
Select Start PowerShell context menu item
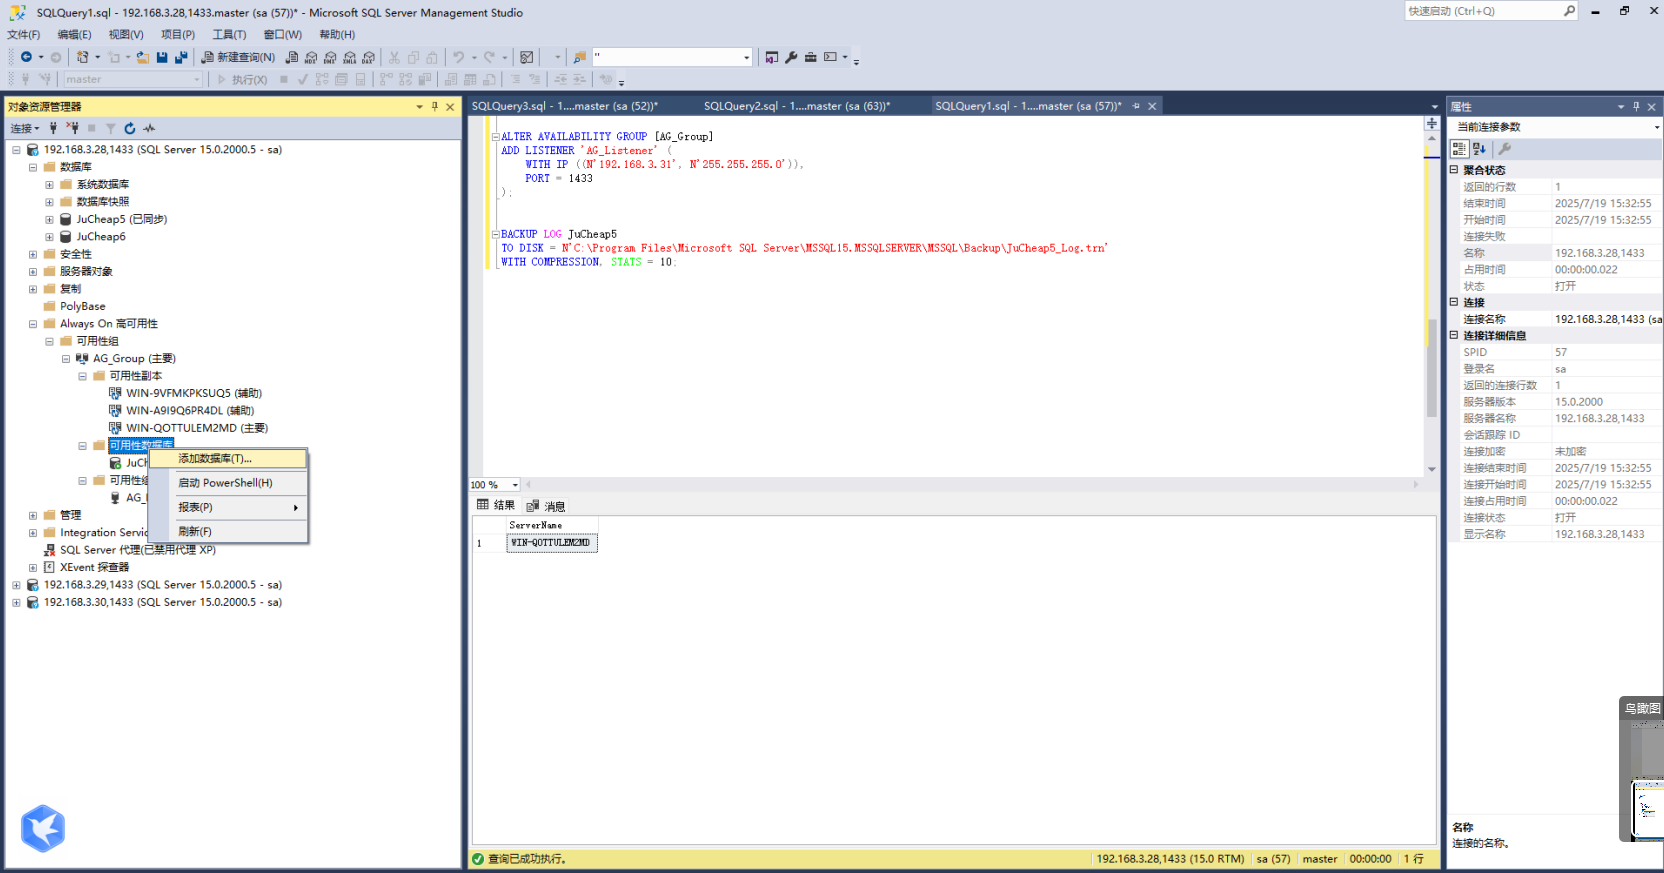tap(228, 483)
